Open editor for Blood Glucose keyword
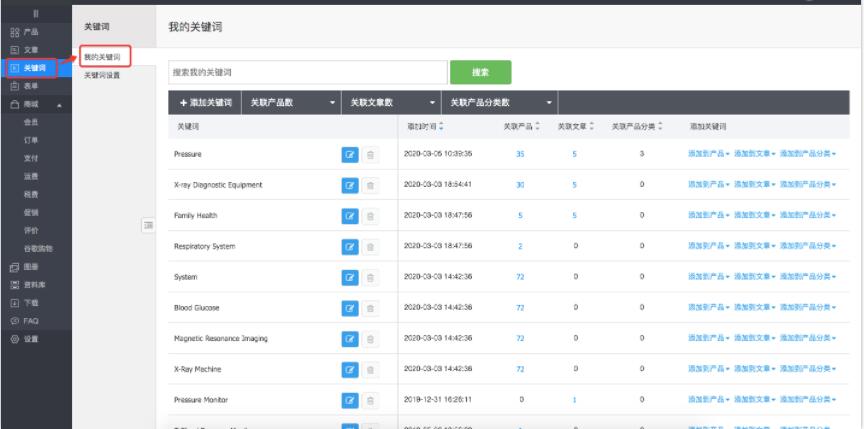This screenshot has width=864, height=429. 350,308
